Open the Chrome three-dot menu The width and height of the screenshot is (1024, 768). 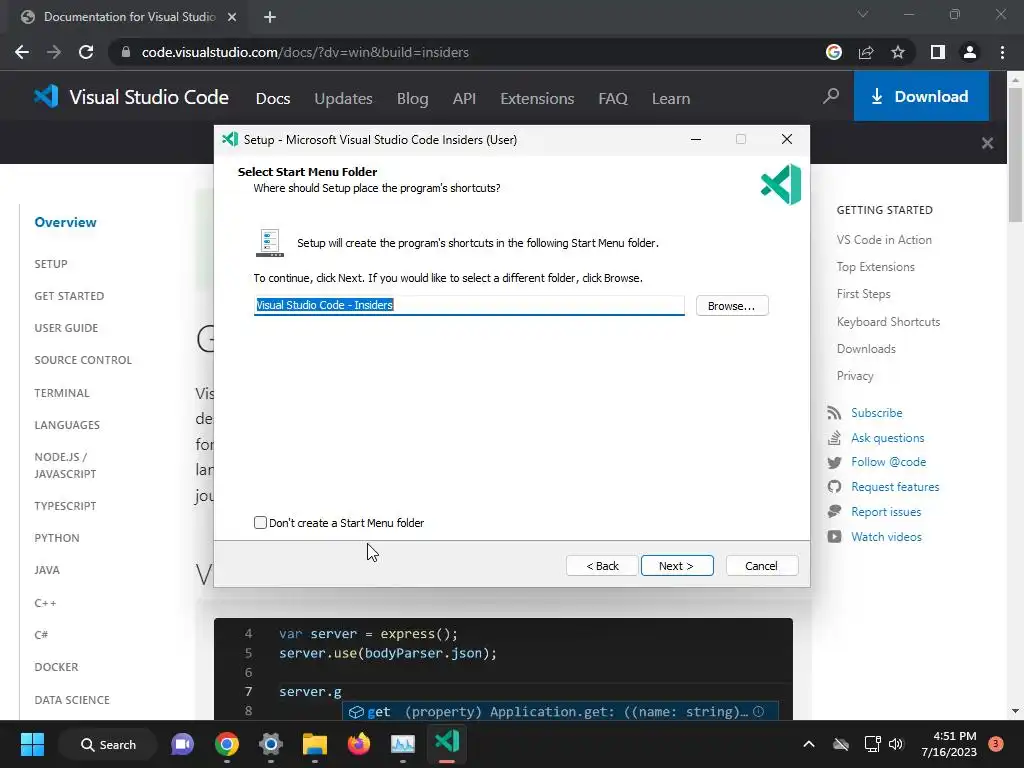(1002, 52)
